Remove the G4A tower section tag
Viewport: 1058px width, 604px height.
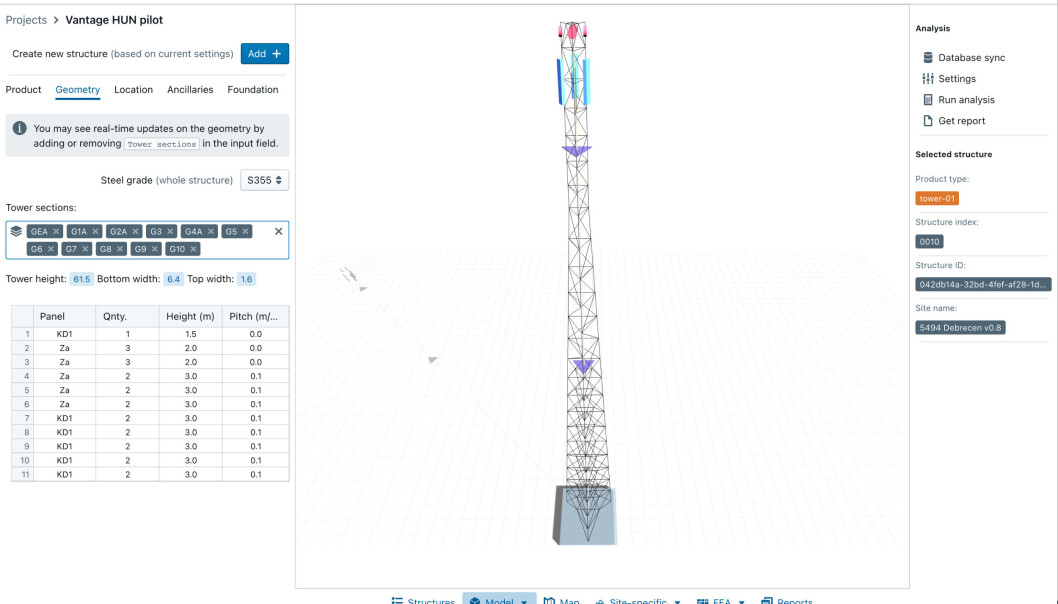coord(211,231)
